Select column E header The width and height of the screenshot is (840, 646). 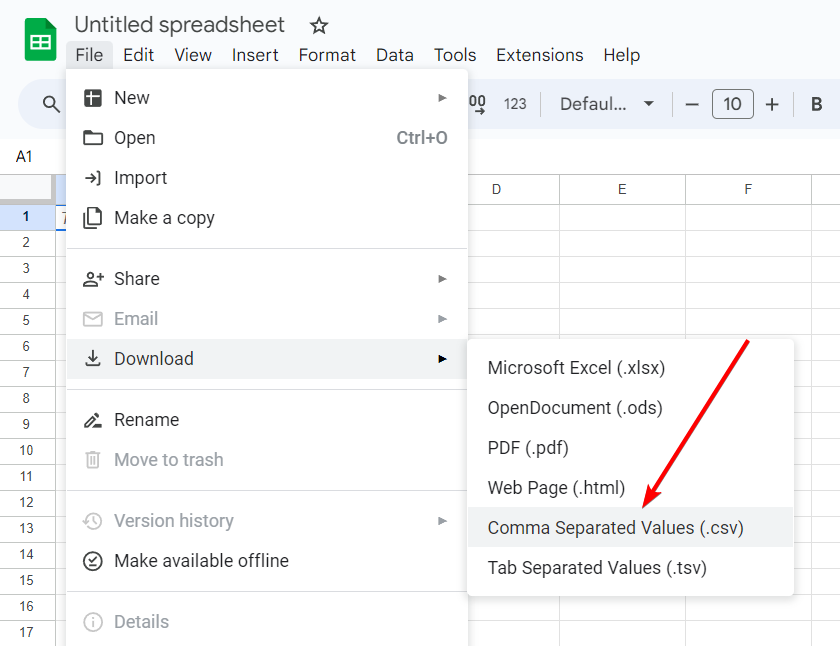622,190
